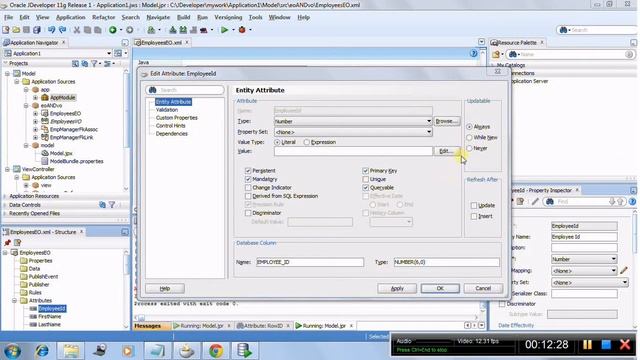Open the Navigate menu

pos(158,18)
